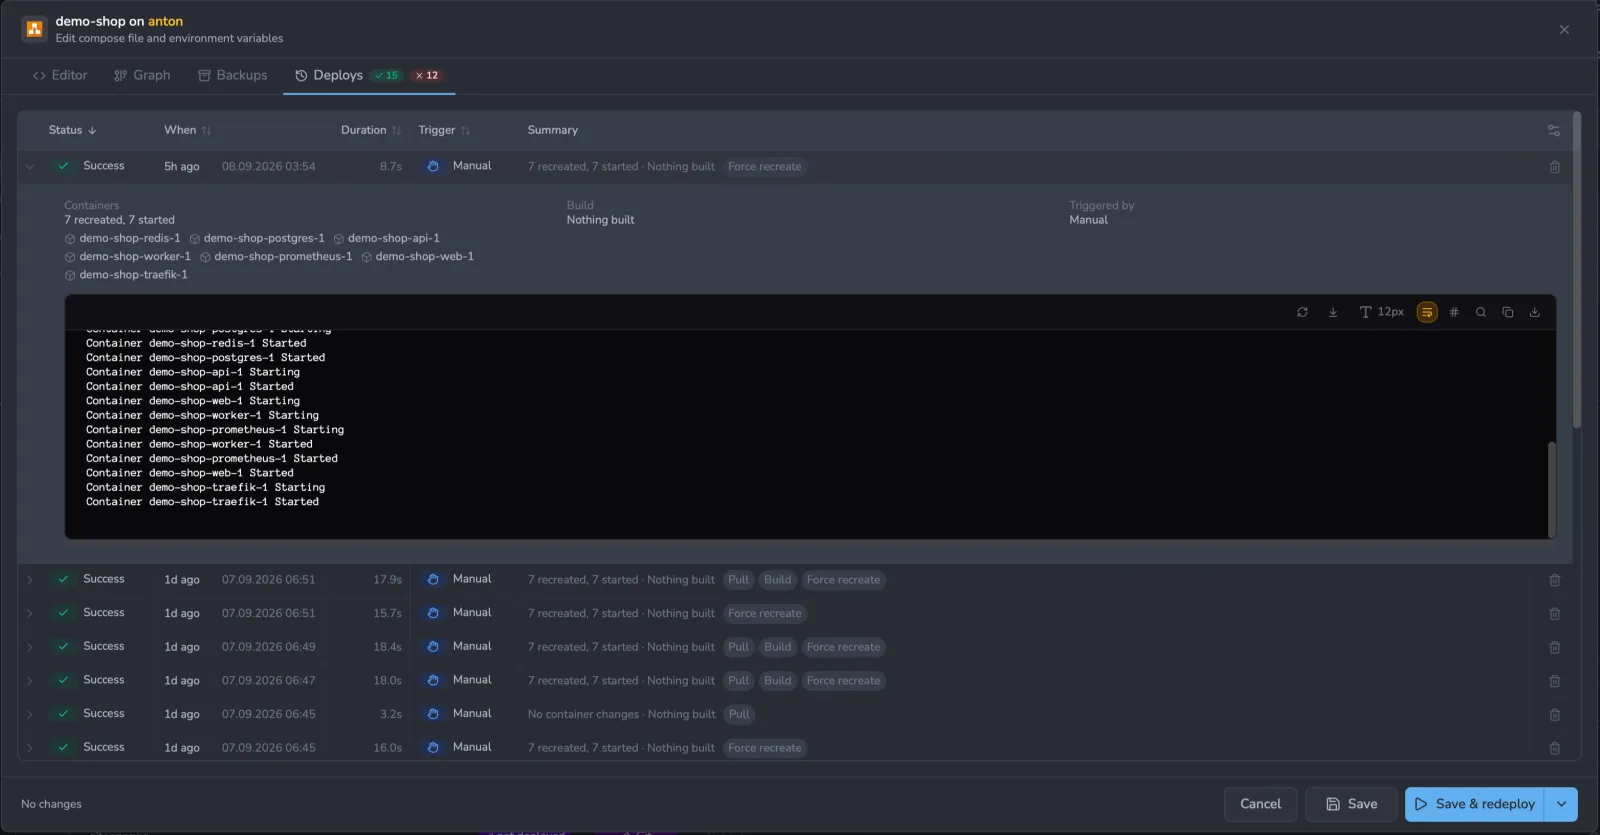Delete the 17.9s duration deploy entry
1600x835 pixels.
(x=1555, y=580)
